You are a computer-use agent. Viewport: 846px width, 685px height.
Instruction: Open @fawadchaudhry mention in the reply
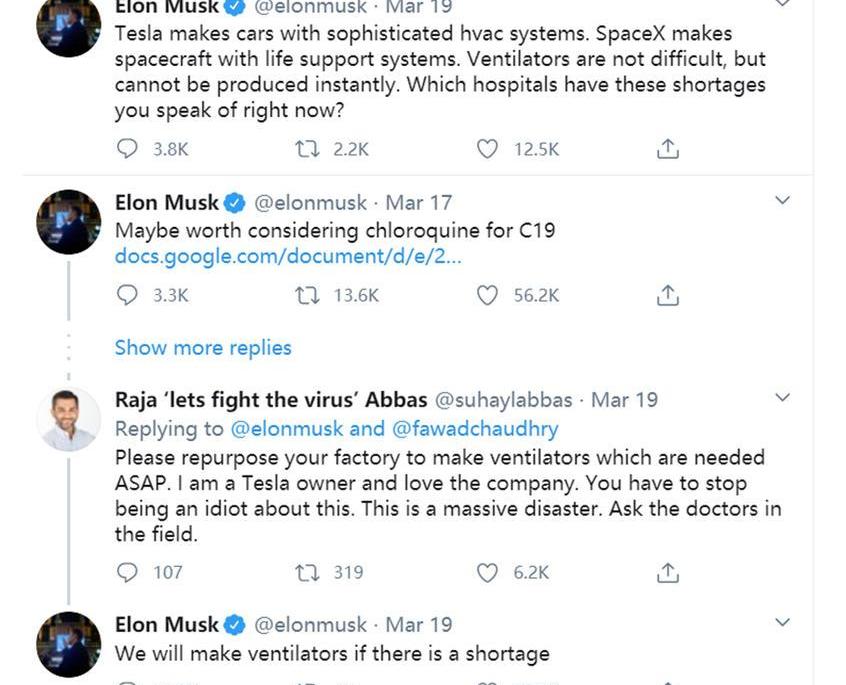(475, 429)
